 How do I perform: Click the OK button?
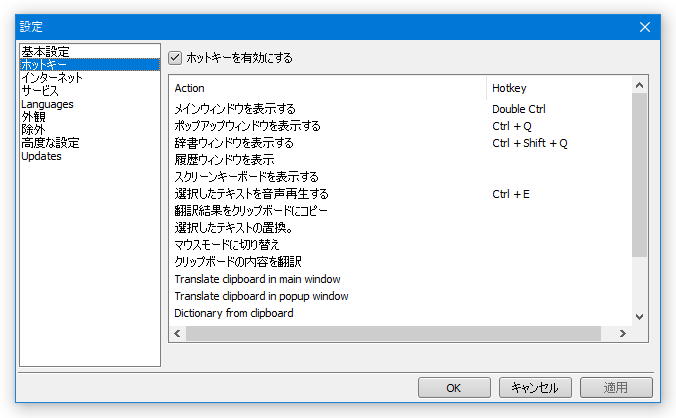[x=454, y=388]
